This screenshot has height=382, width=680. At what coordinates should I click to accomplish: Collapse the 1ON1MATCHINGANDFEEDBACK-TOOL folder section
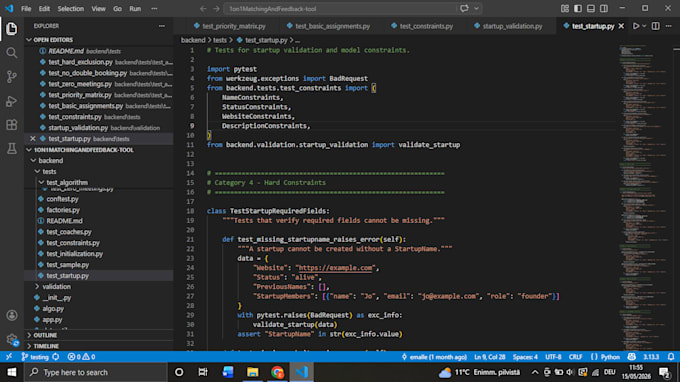29,150
